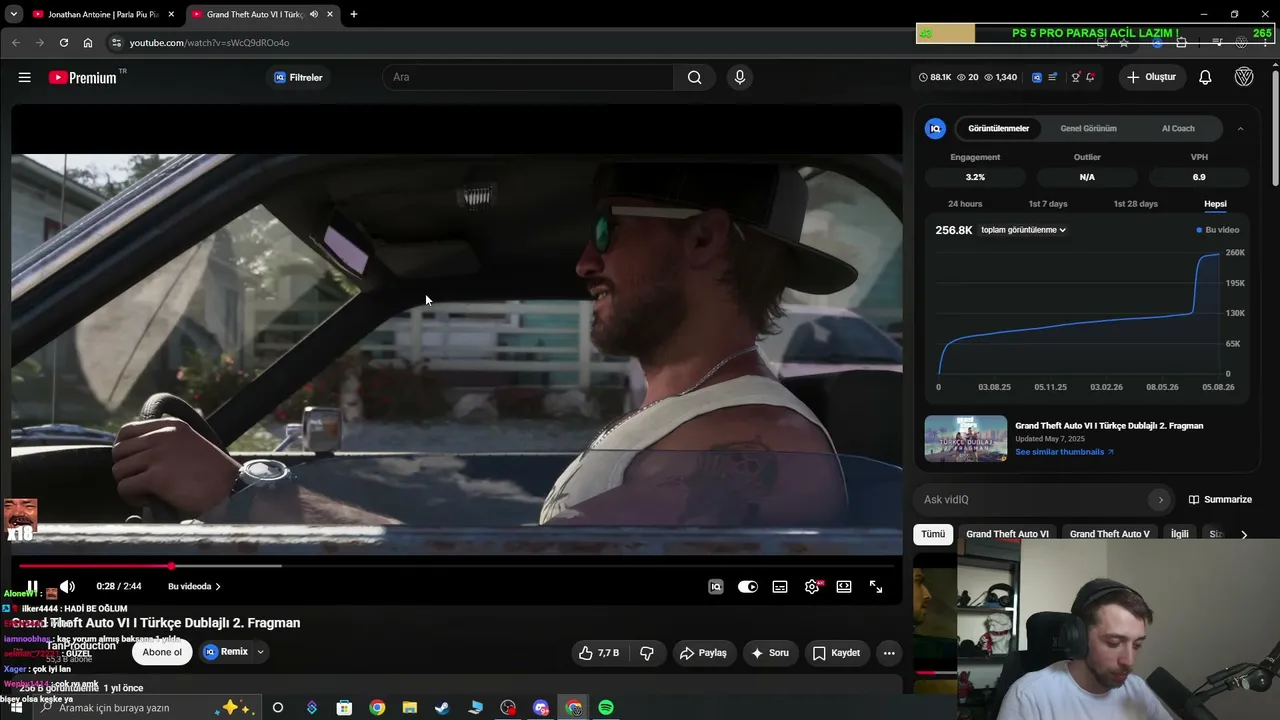Open the player settings gear

pos(812,587)
